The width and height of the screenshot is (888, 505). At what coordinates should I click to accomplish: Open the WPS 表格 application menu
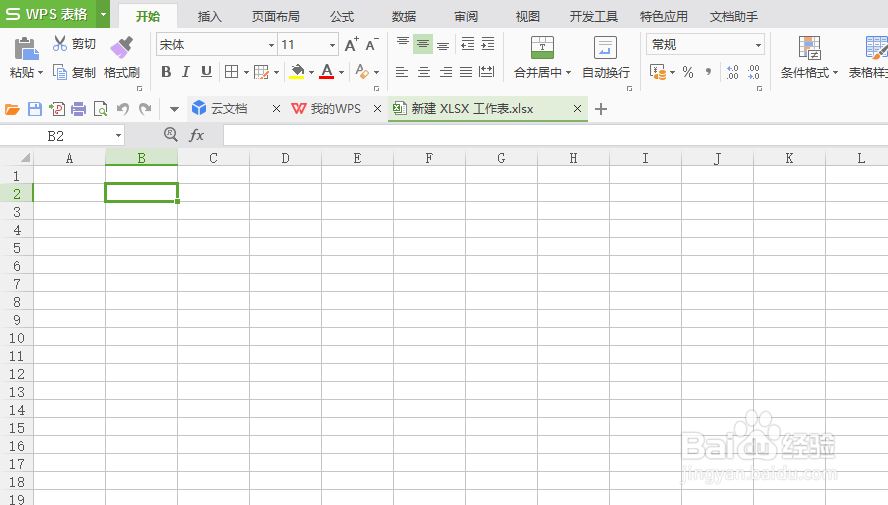pos(55,14)
